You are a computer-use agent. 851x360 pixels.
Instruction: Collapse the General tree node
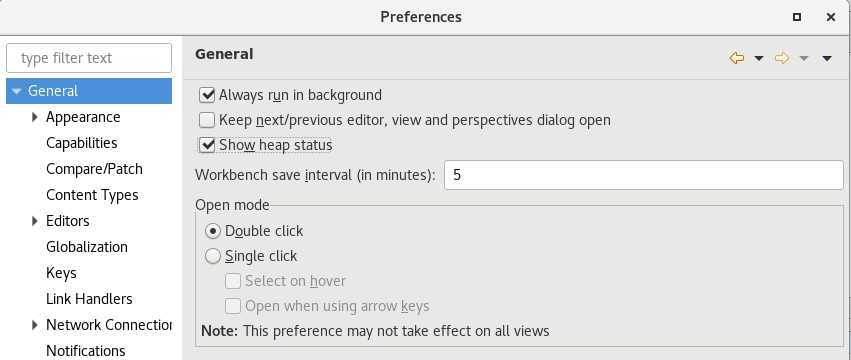pyautogui.click(x=17, y=91)
